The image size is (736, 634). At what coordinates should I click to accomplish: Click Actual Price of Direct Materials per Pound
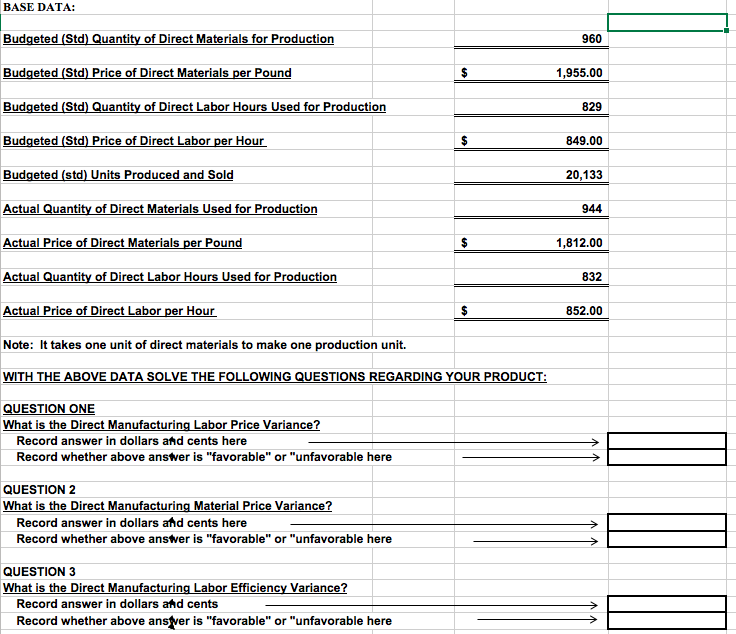pos(123,243)
